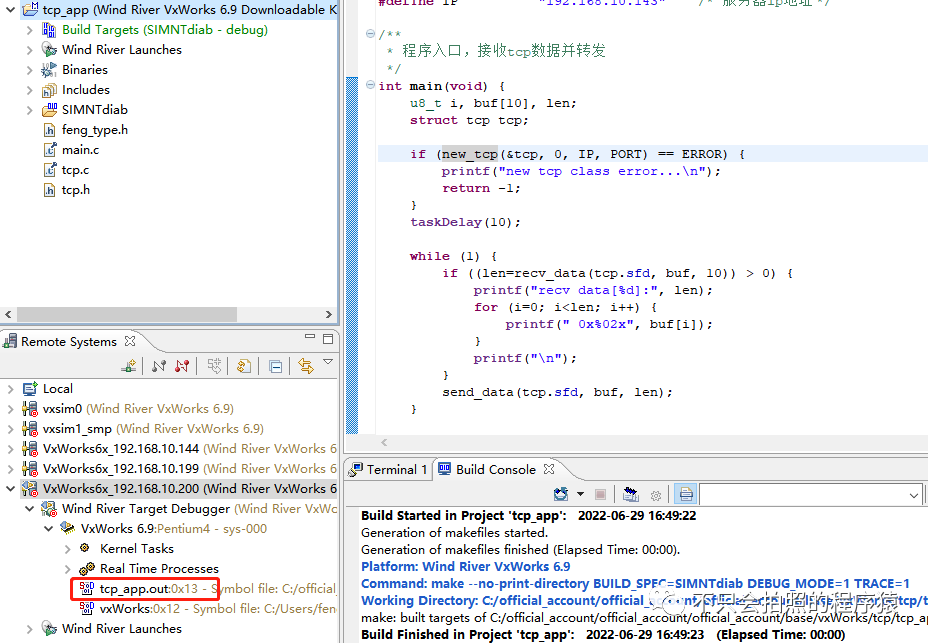The height and width of the screenshot is (643, 928).
Task: Click the red disconnect target icon
Action: pyautogui.click(x=182, y=367)
